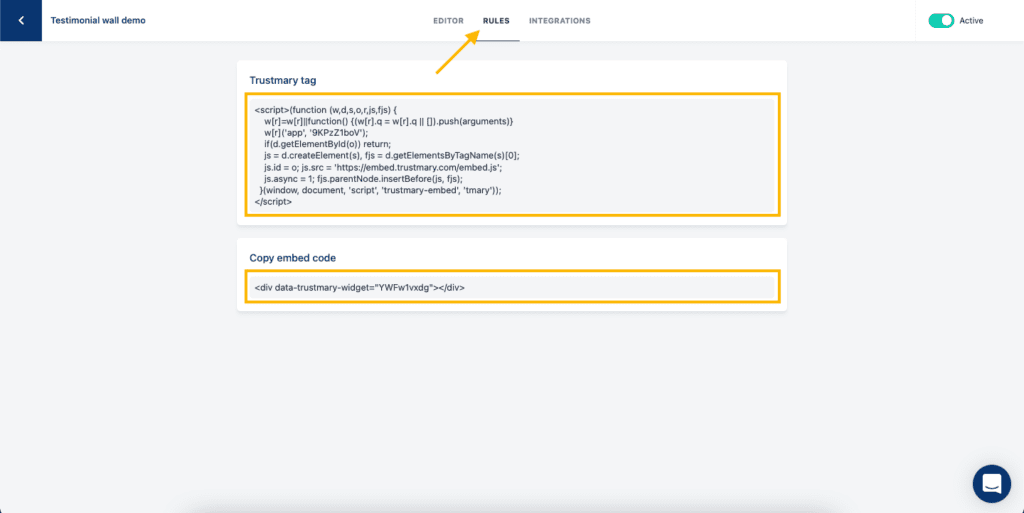1024x513 pixels.
Task: Switch to the Editor tab
Action: [448, 21]
